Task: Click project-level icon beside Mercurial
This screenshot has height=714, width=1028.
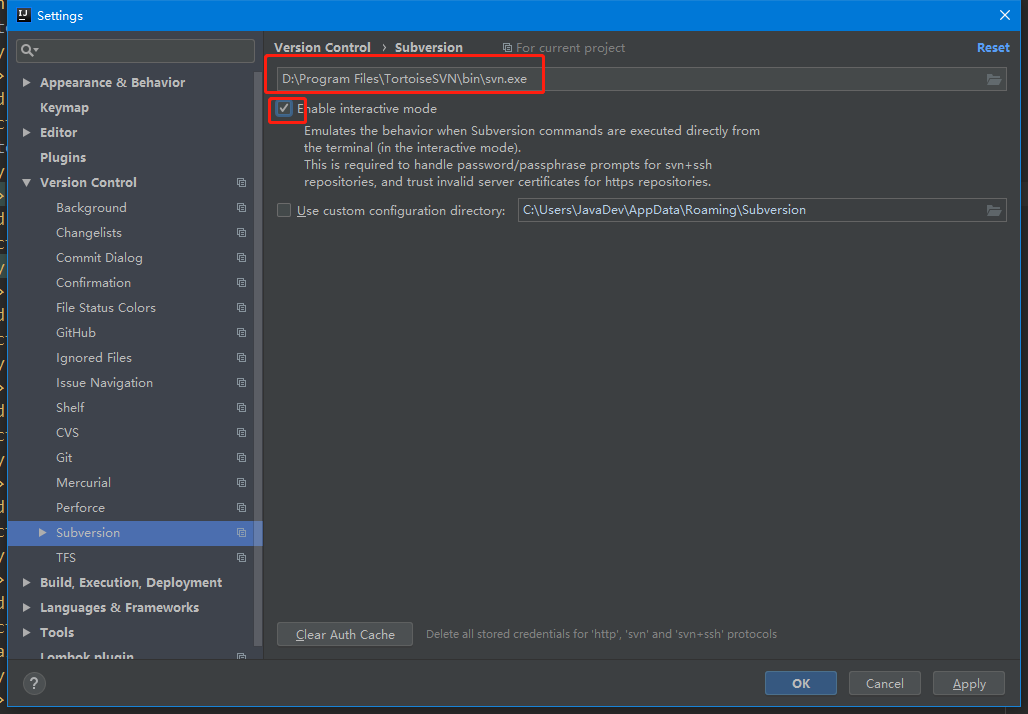Action: click(241, 483)
